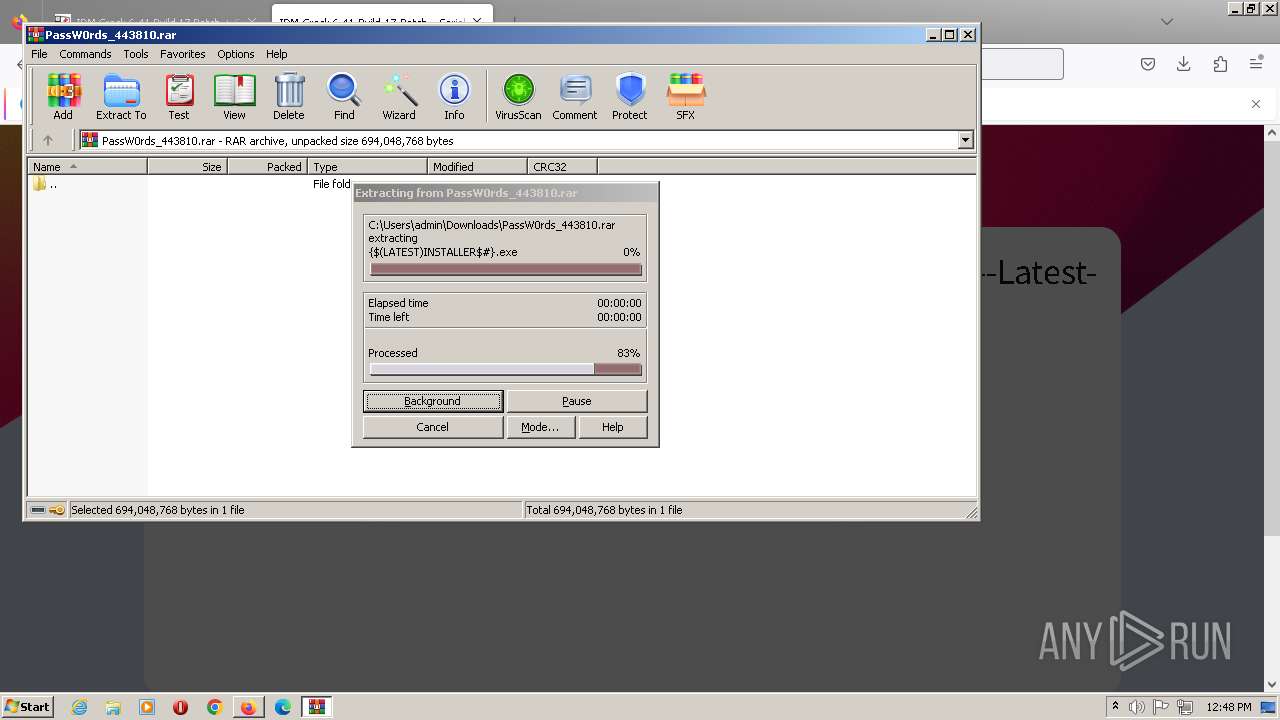This screenshot has height=720, width=1280.
Task: Open Firefox Downloads arrow icon
Action: (x=1184, y=64)
